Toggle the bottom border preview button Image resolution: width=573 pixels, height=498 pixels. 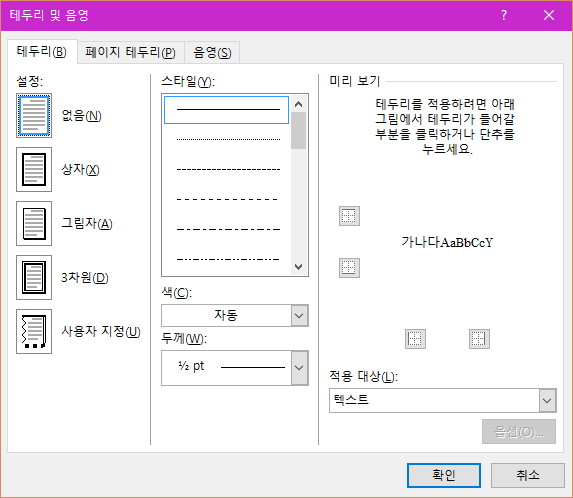pos(349,268)
